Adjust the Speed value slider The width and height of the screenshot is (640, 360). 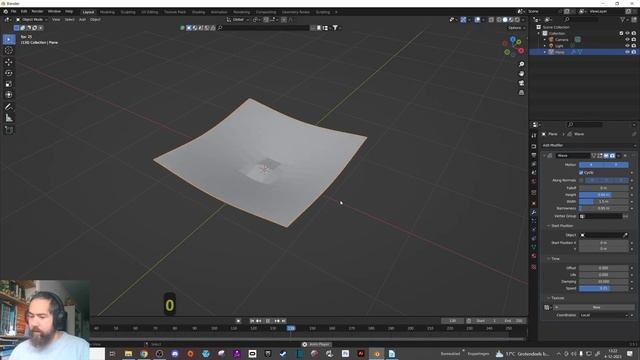[604, 288]
